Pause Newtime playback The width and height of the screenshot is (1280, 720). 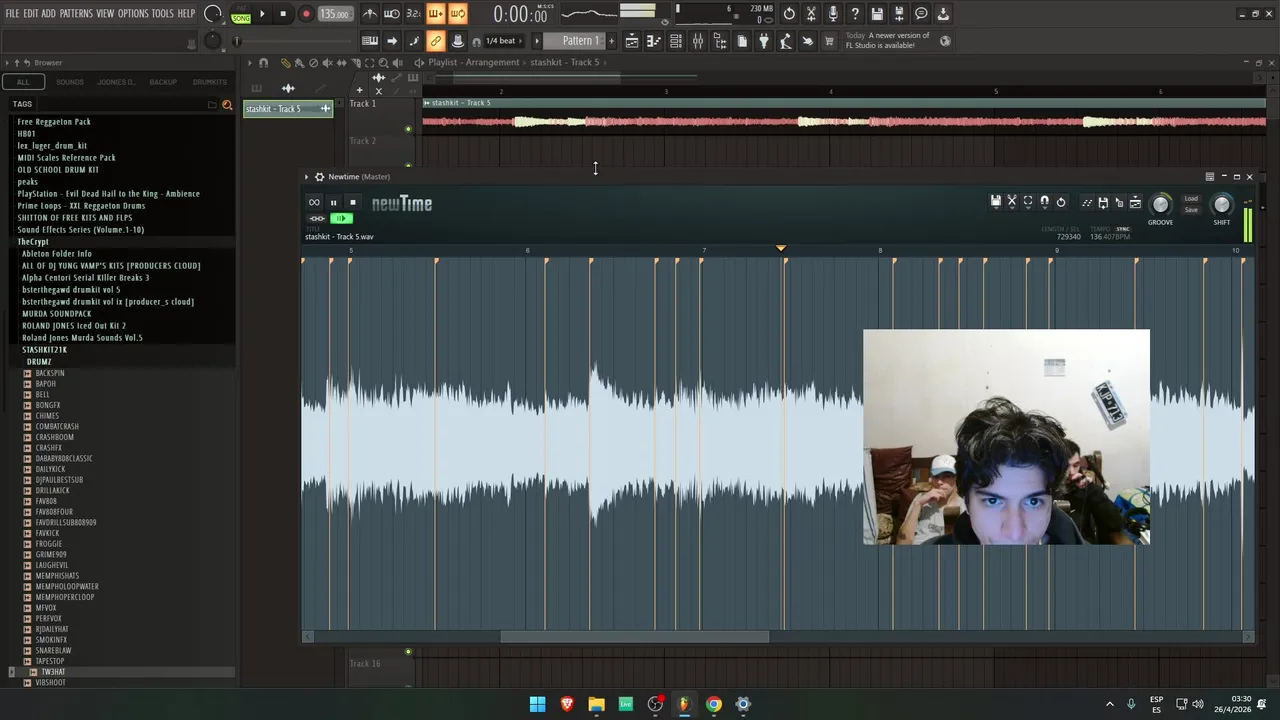click(x=333, y=203)
